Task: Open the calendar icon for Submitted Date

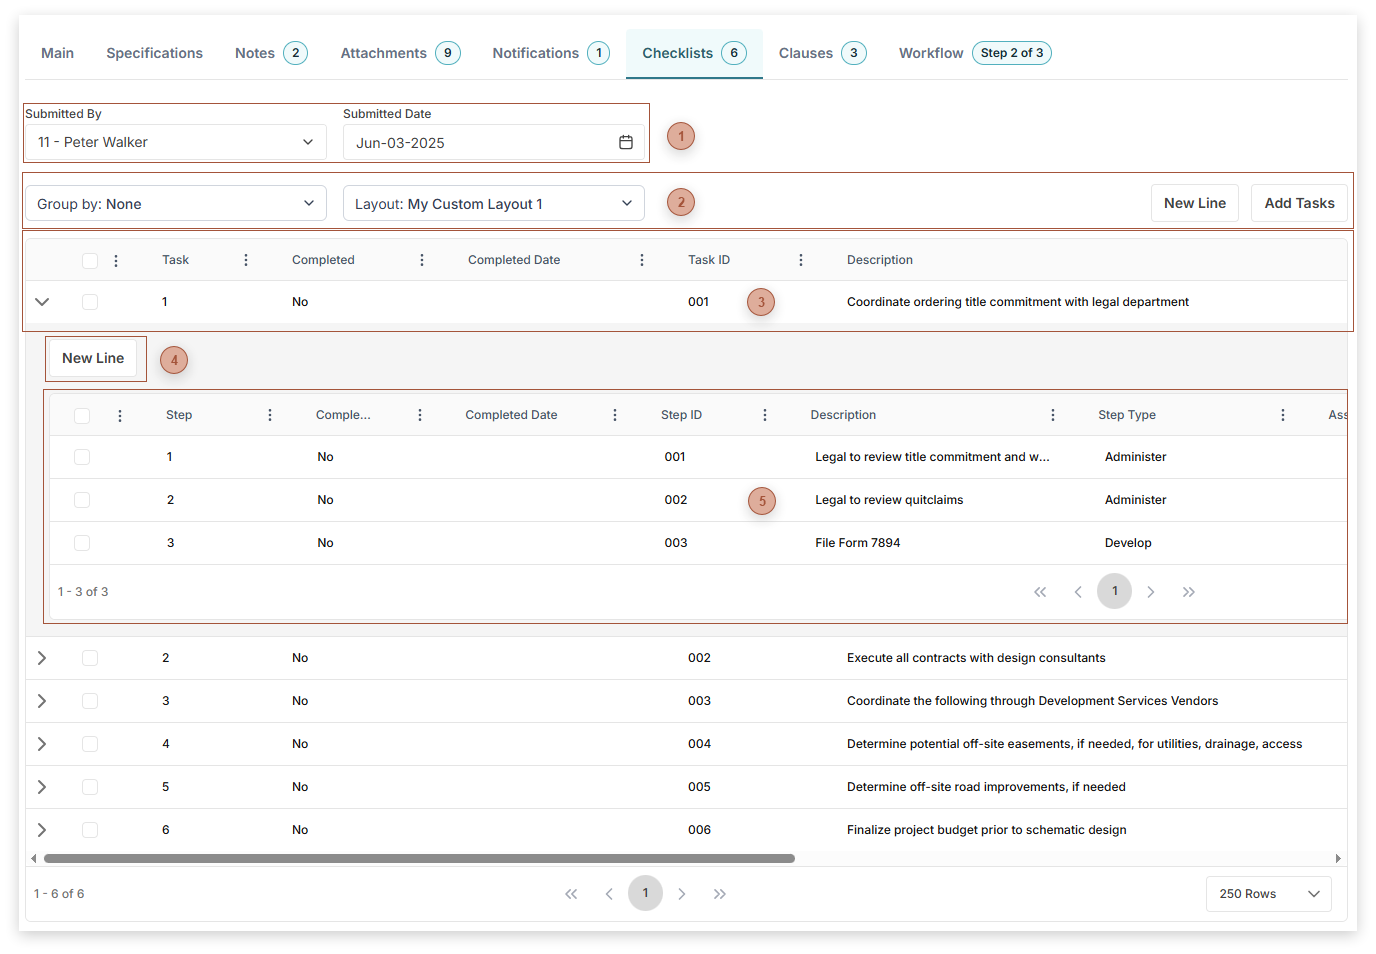Action: [626, 142]
